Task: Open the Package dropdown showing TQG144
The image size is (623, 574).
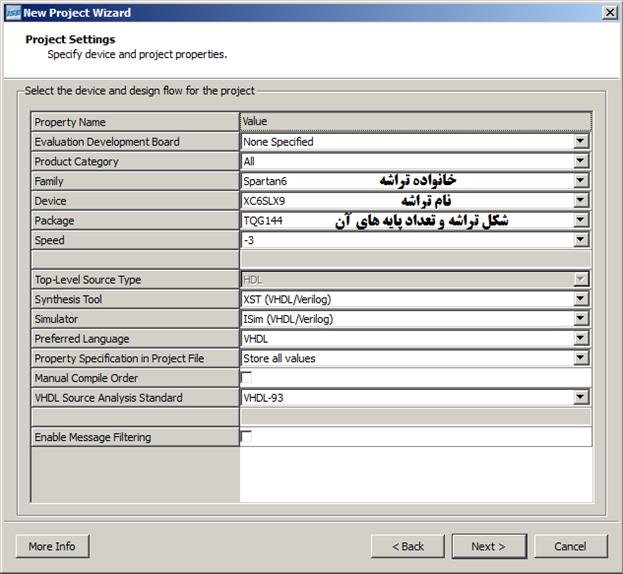Action: click(x=580, y=220)
